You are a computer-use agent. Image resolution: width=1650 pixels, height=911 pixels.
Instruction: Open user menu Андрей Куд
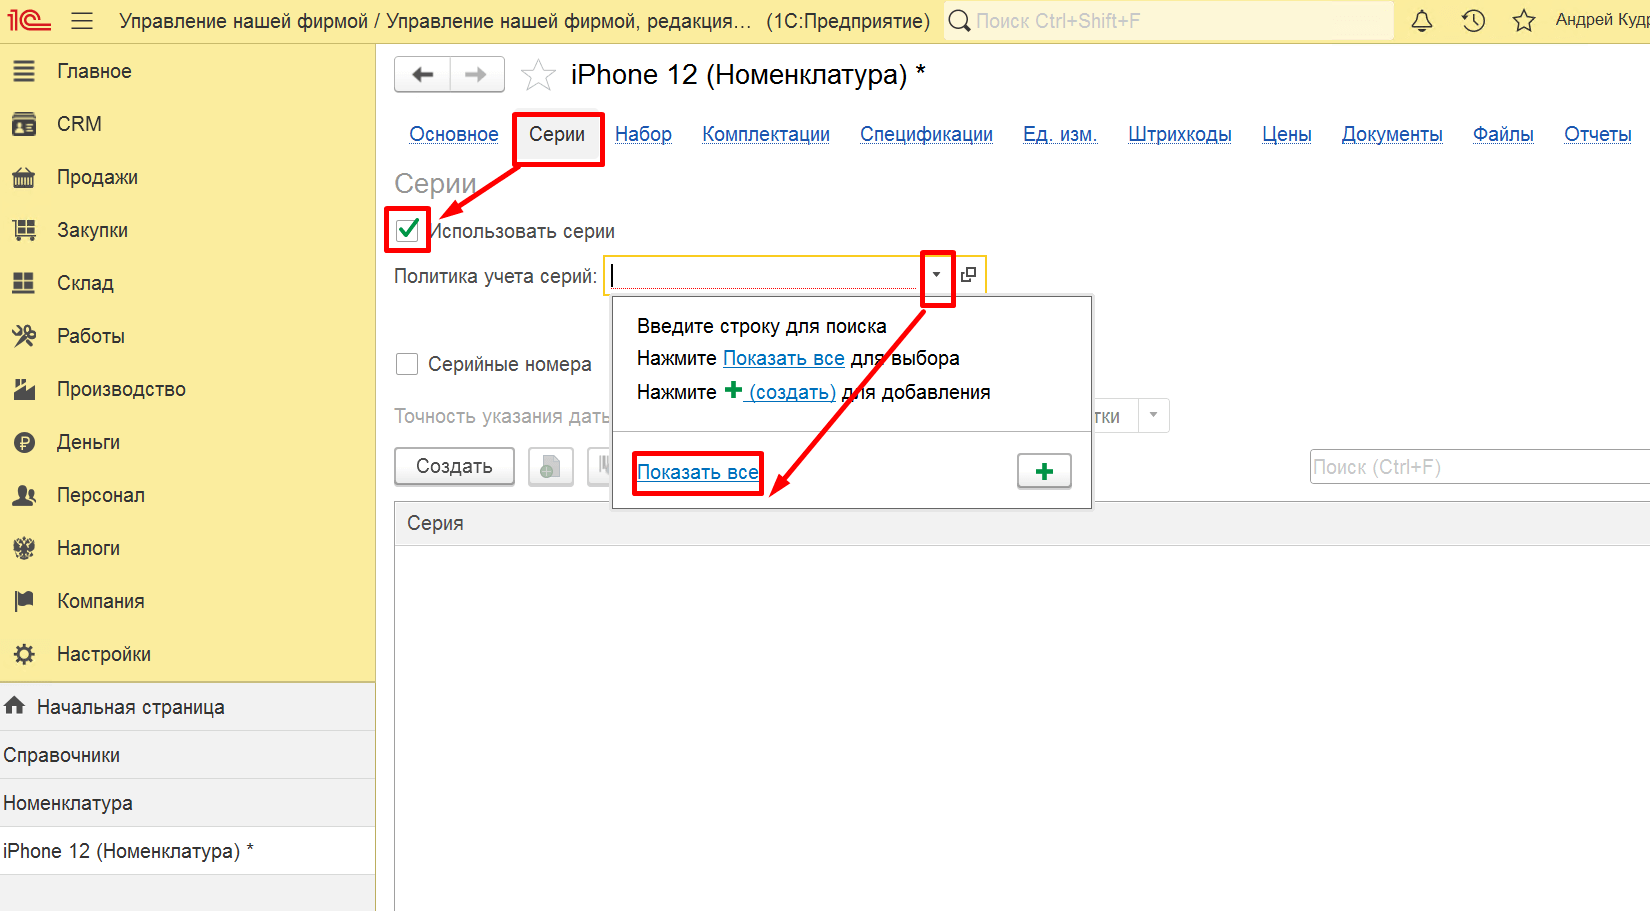pyautogui.click(x=1602, y=20)
